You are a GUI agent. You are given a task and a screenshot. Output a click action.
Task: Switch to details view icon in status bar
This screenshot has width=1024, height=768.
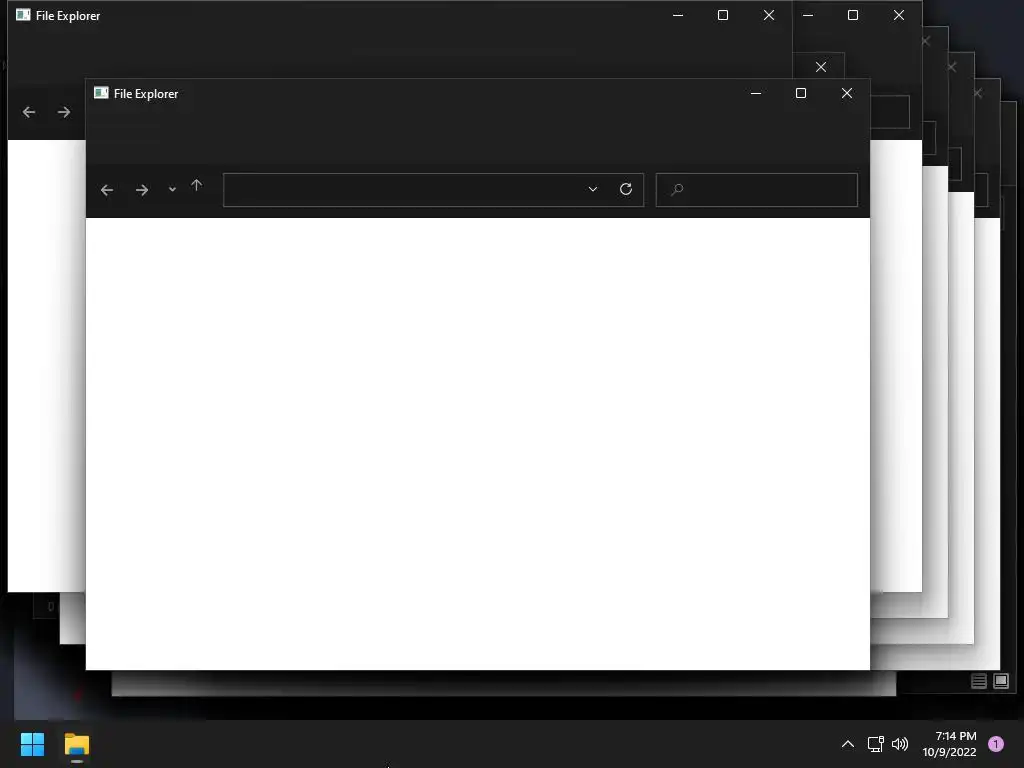[979, 681]
